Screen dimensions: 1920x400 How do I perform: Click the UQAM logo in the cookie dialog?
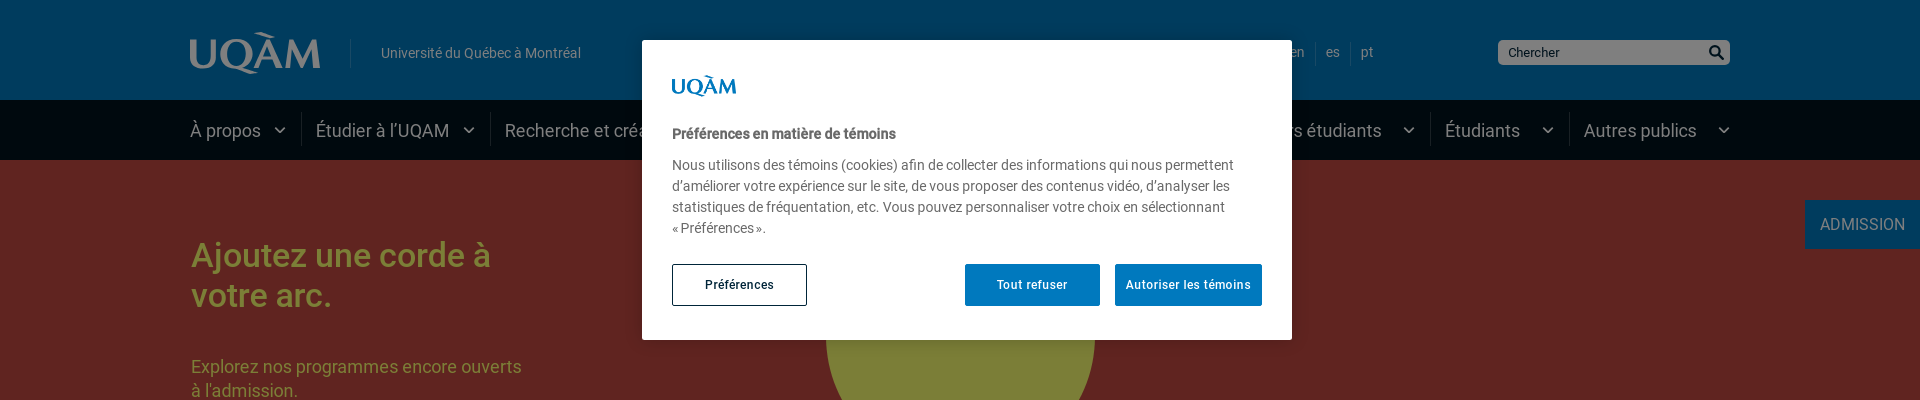coord(704,87)
